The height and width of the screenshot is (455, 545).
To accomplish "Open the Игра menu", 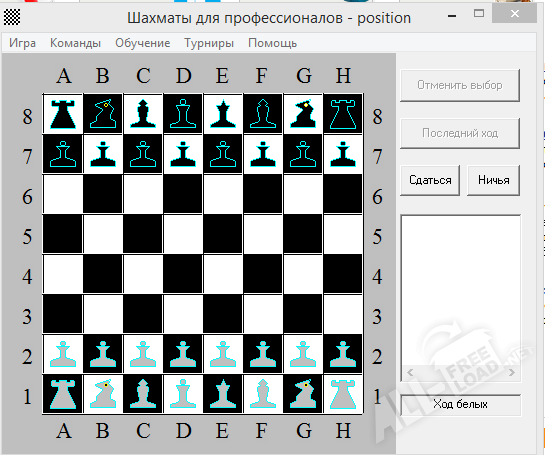I will [x=22, y=43].
